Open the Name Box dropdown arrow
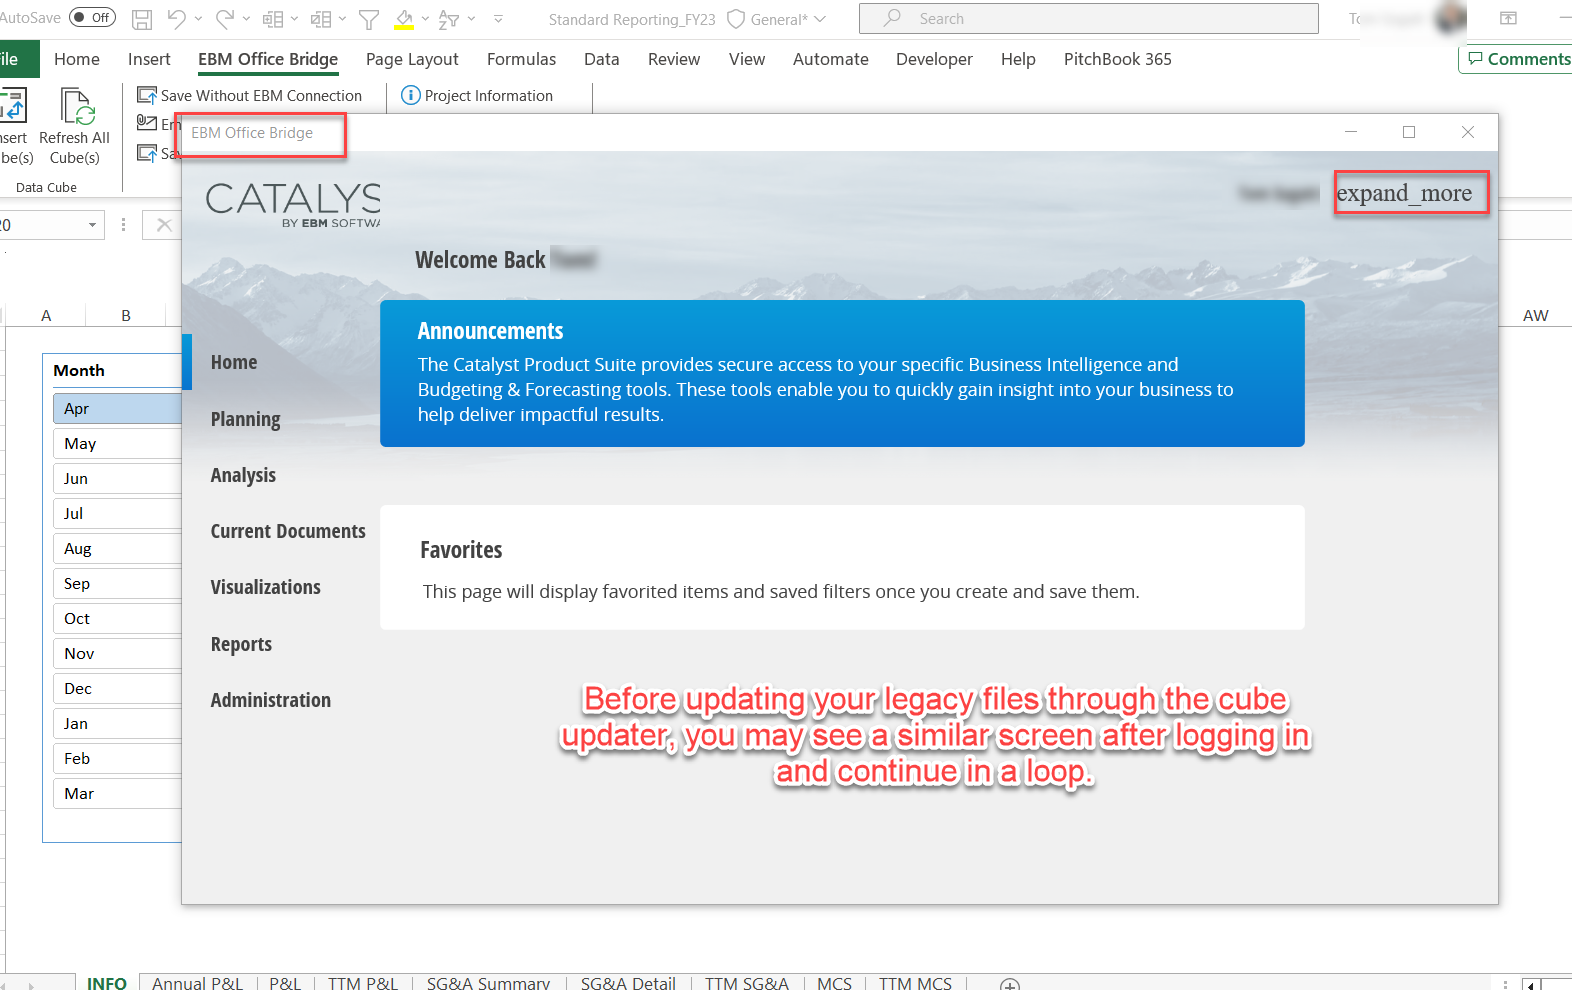This screenshot has height=990, width=1572. click(92, 225)
